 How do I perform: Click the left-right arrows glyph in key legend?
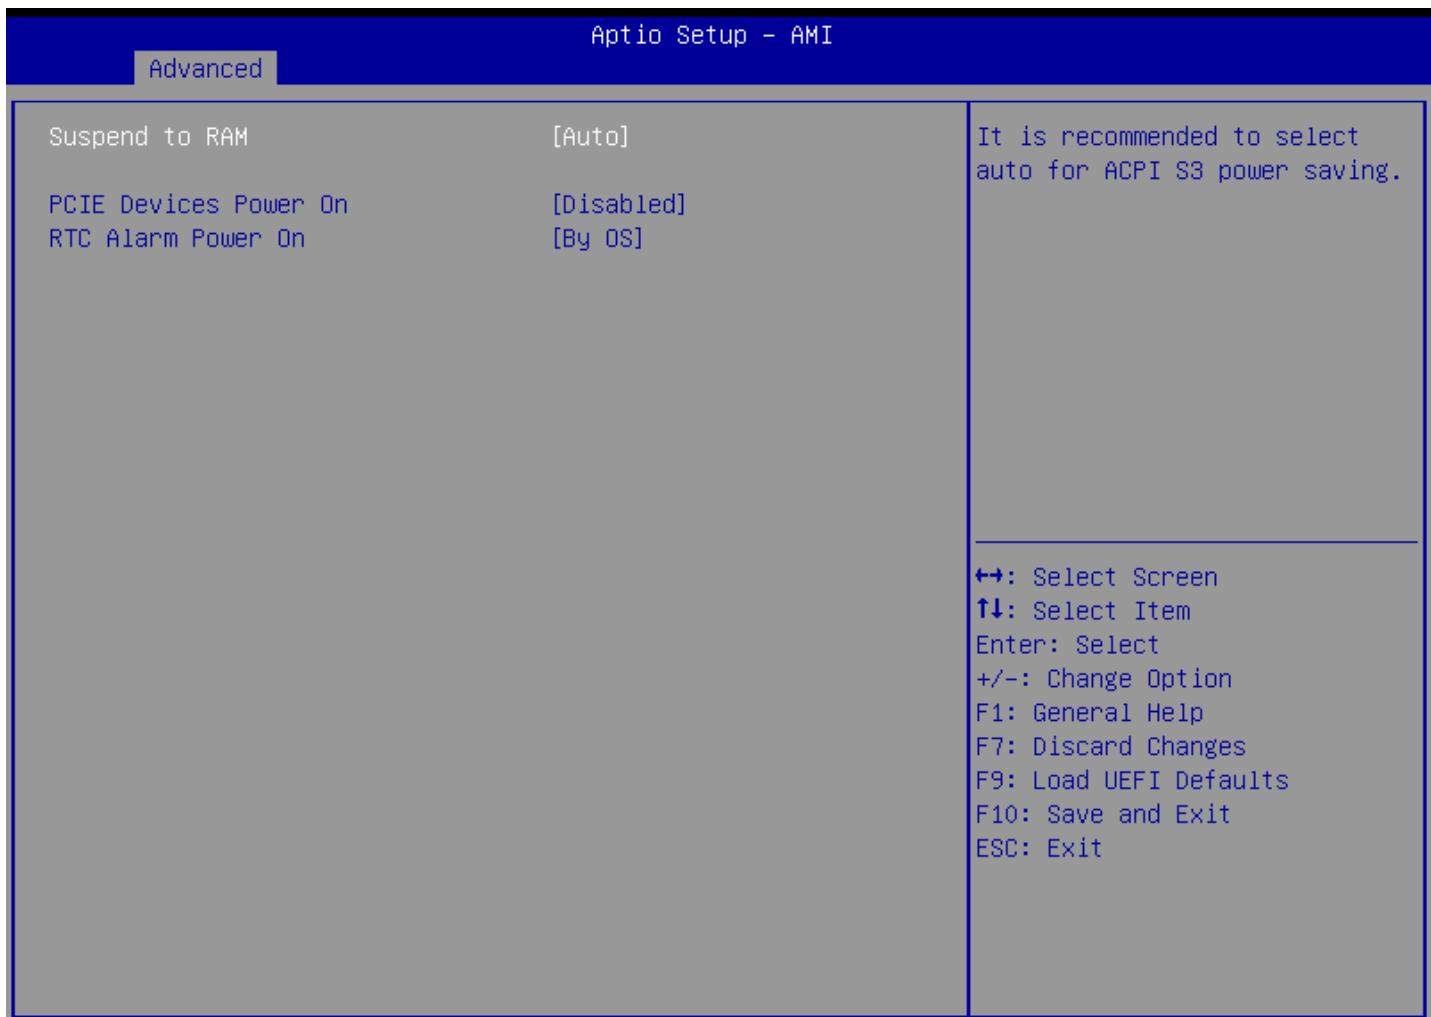click(x=992, y=578)
